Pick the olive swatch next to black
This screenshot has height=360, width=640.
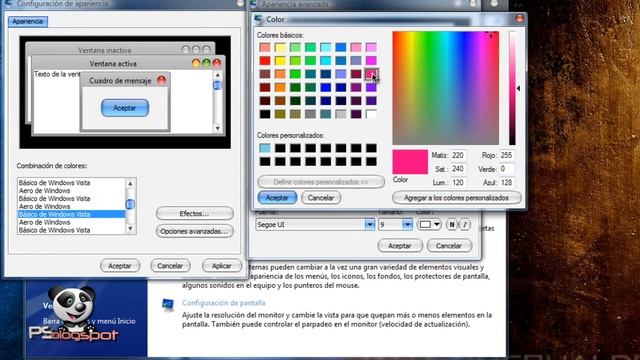point(280,114)
